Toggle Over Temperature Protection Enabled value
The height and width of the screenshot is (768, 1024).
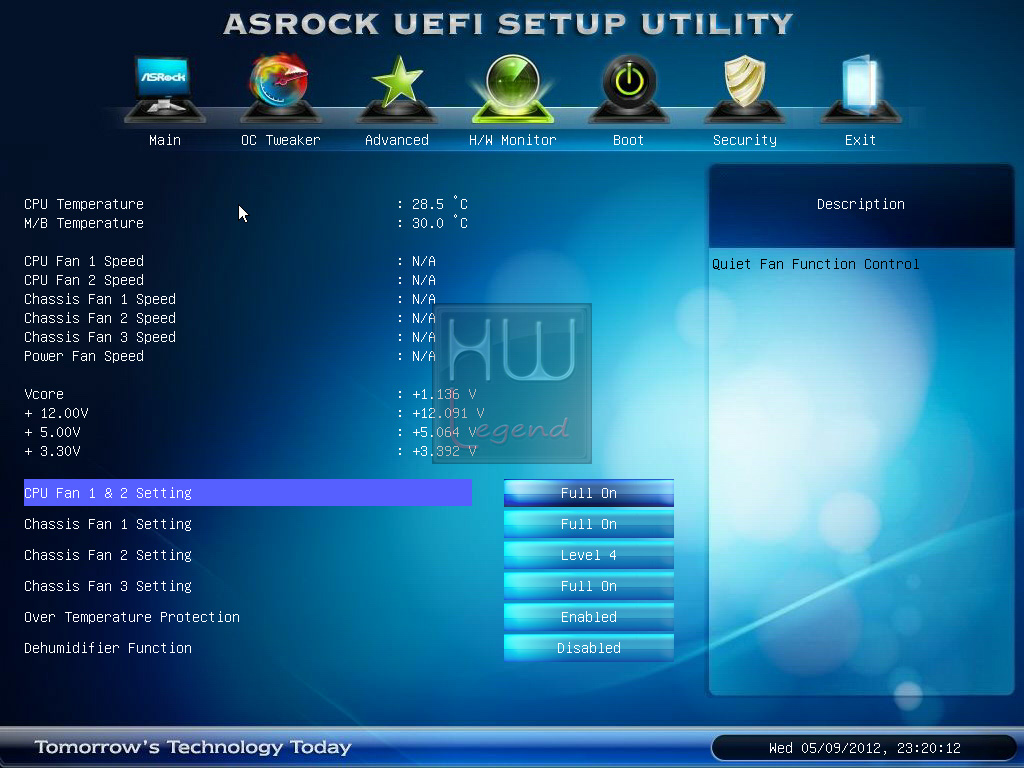tap(588, 617)
